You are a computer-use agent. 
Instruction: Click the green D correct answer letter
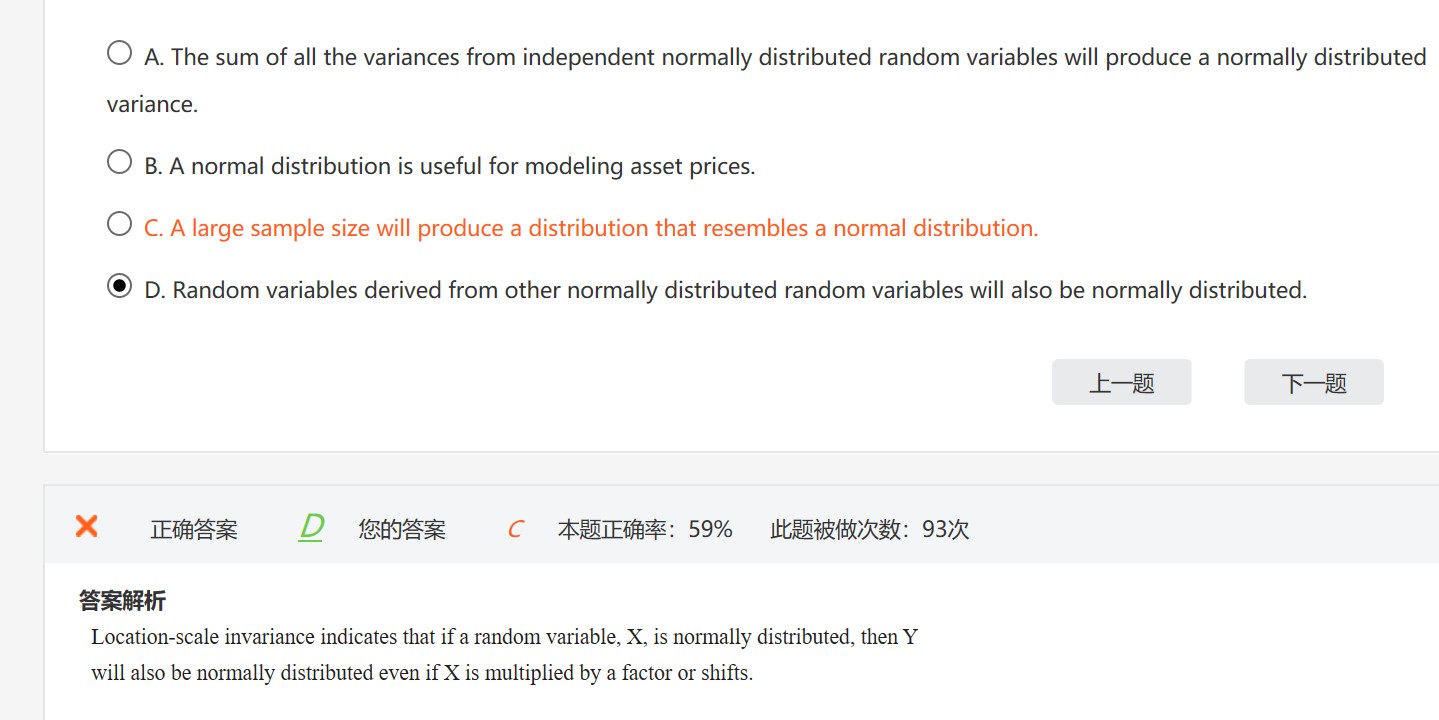click(x=312, y=527)
